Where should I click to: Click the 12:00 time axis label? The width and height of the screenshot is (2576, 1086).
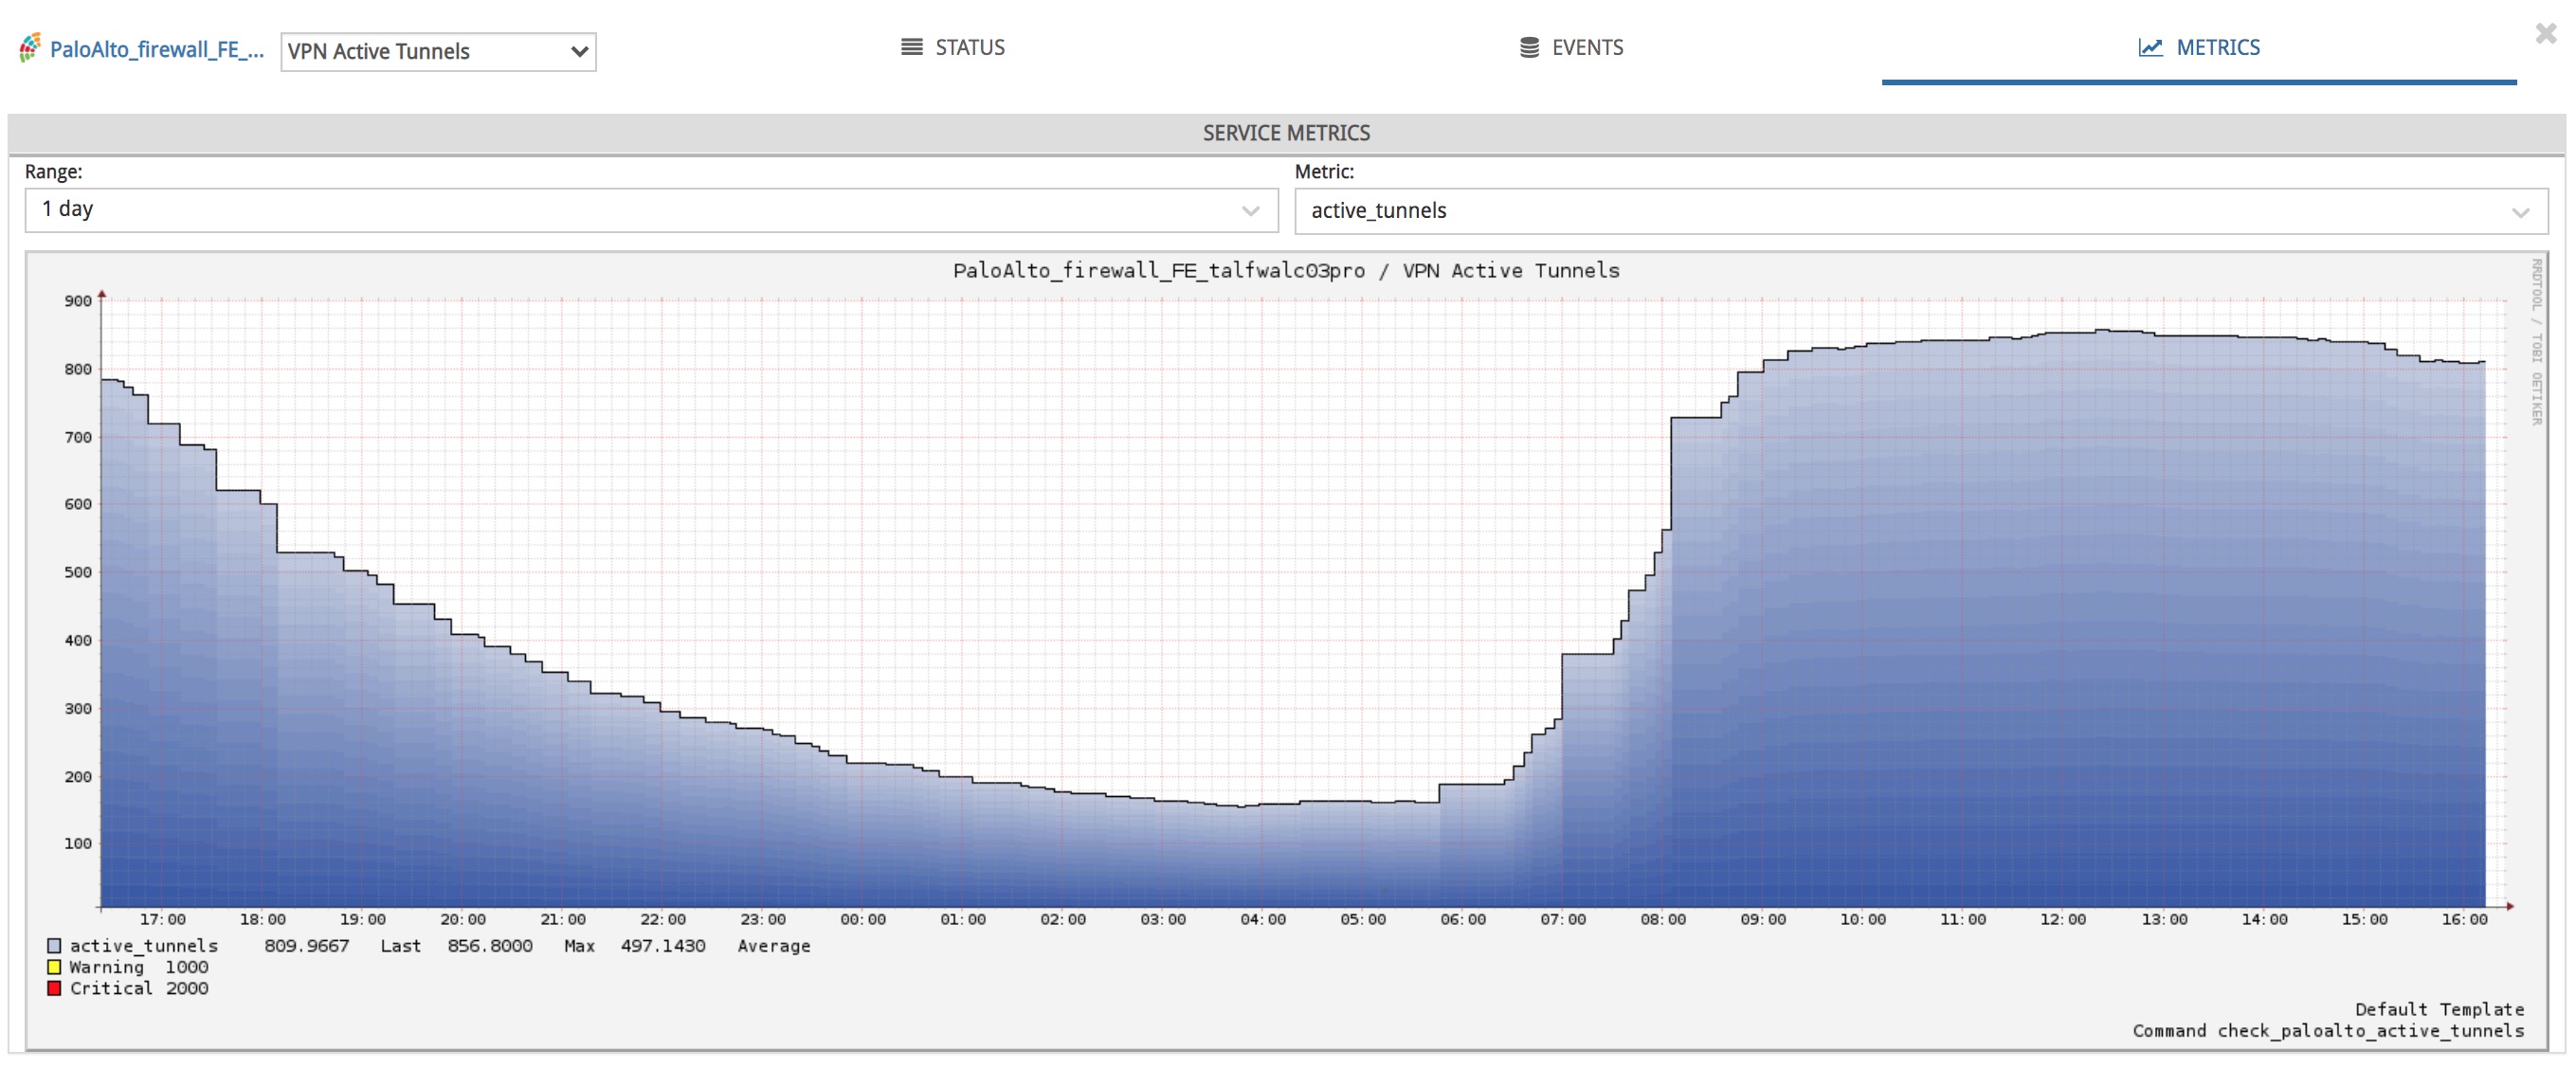click(2063, 919)
